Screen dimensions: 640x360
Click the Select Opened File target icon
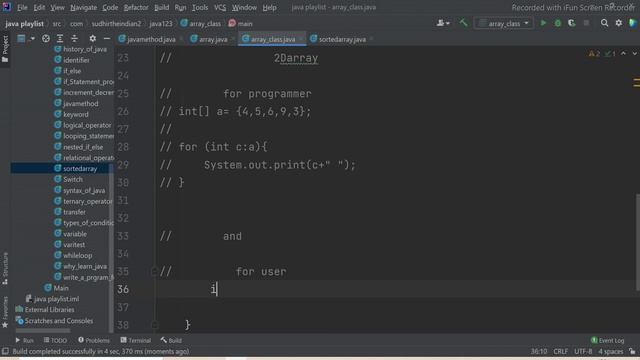(x=46, y=38)
